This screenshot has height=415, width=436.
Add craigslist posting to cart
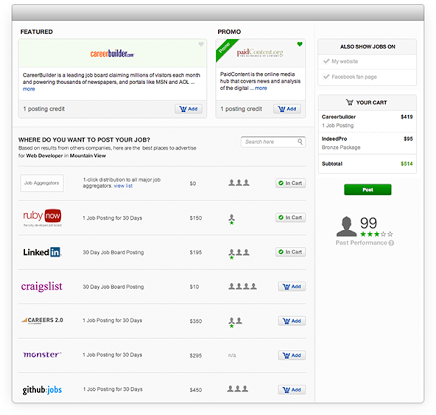292,286
